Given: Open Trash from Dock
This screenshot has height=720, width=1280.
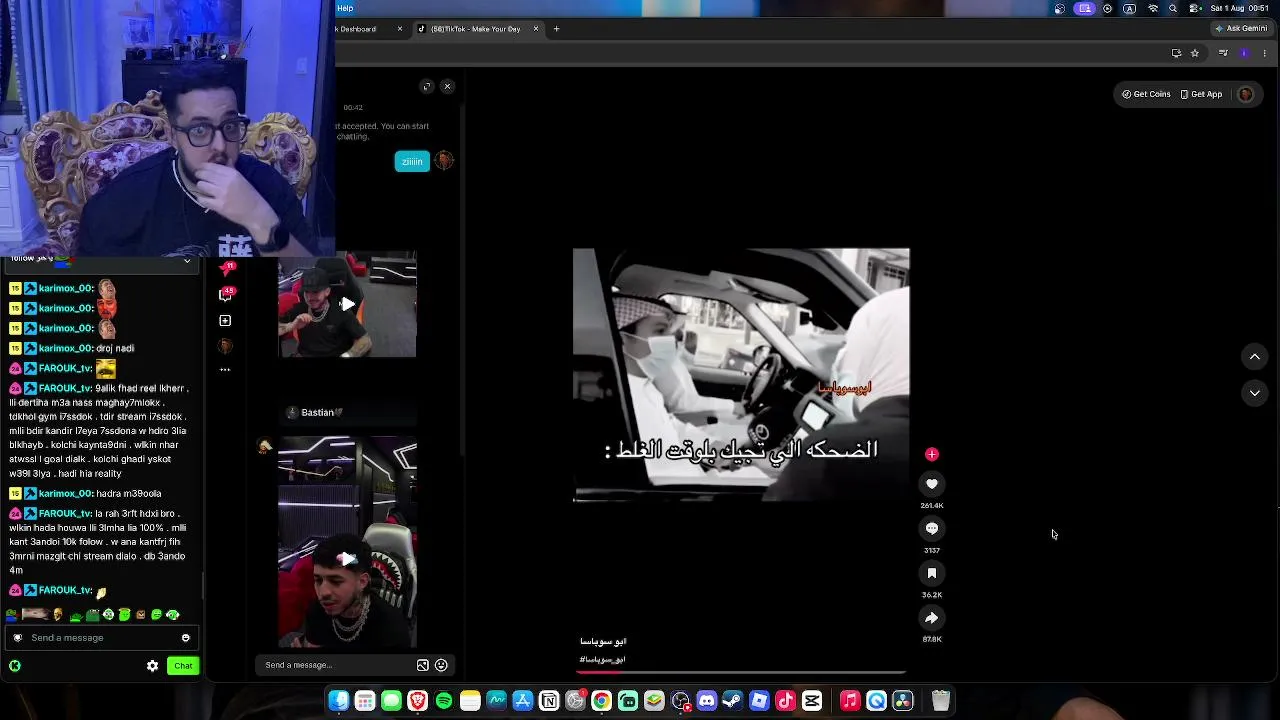Looking at the screenshot, I should pyautogui.click(x=941, y=701).
